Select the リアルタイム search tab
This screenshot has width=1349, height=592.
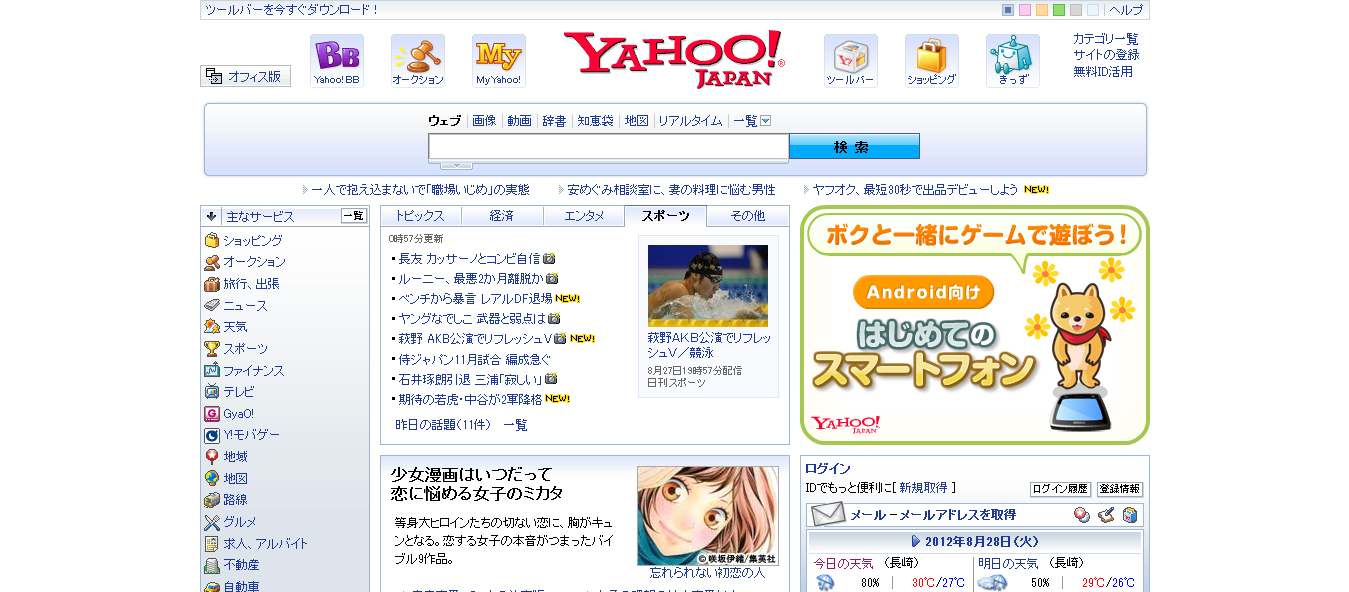click(x=690, y=121)
